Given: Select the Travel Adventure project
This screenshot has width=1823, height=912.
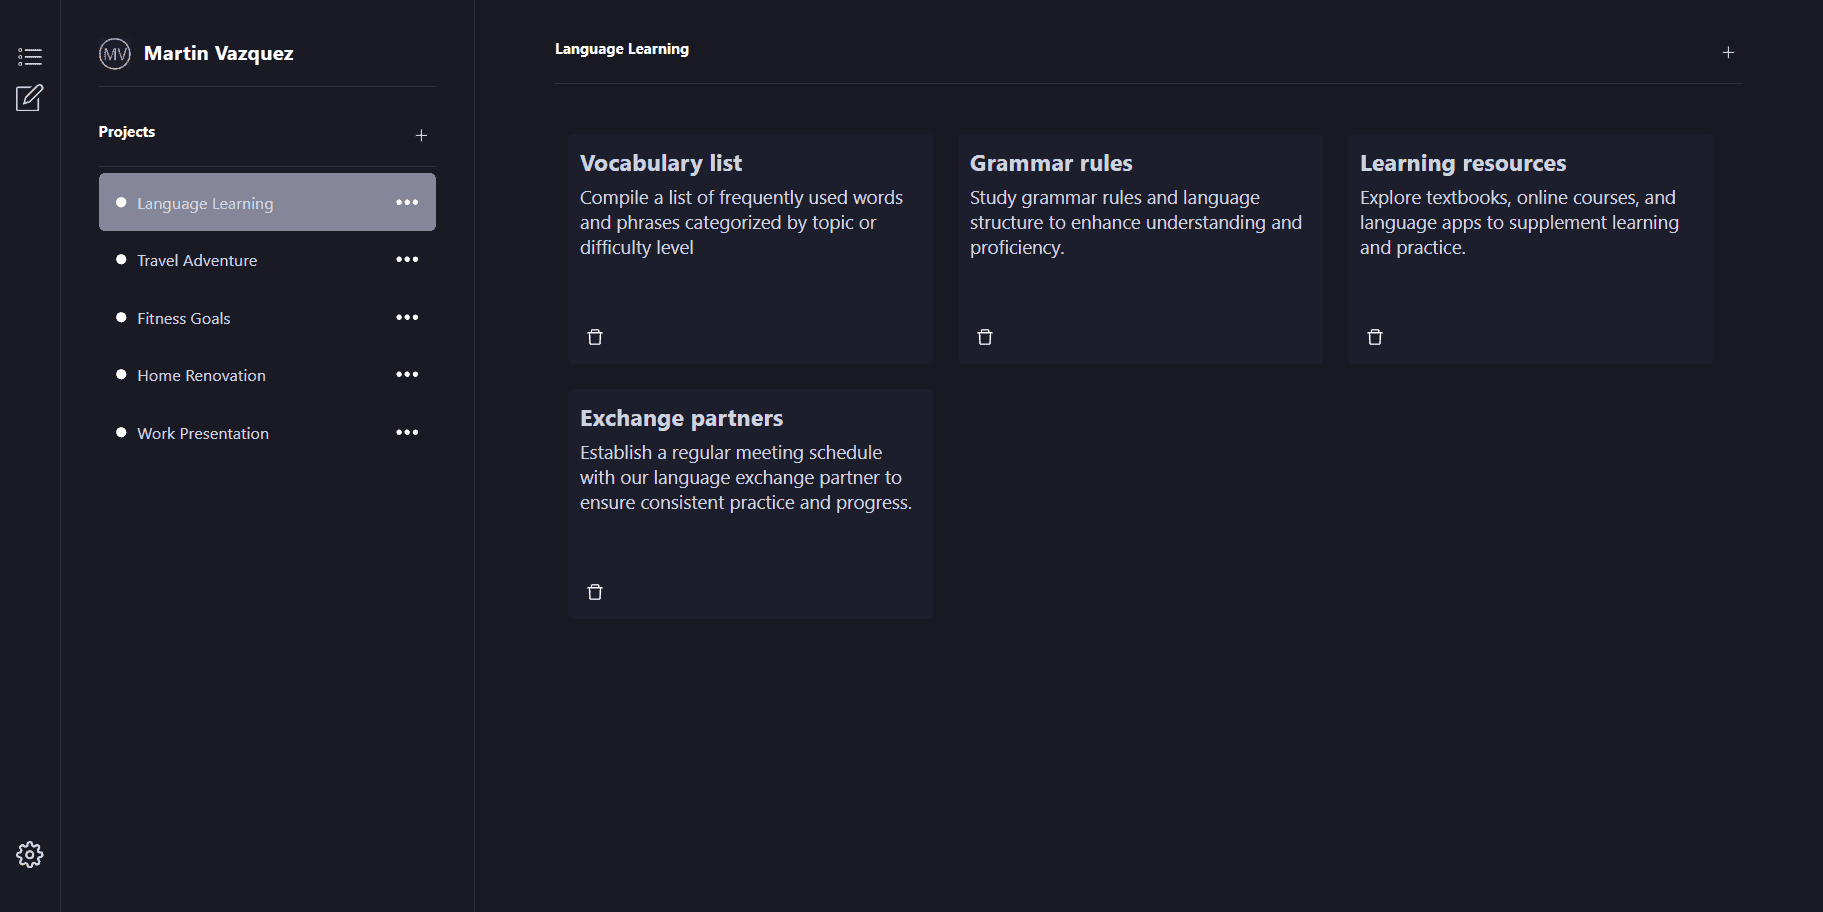Looking at the screenshot, I should 196,260.
